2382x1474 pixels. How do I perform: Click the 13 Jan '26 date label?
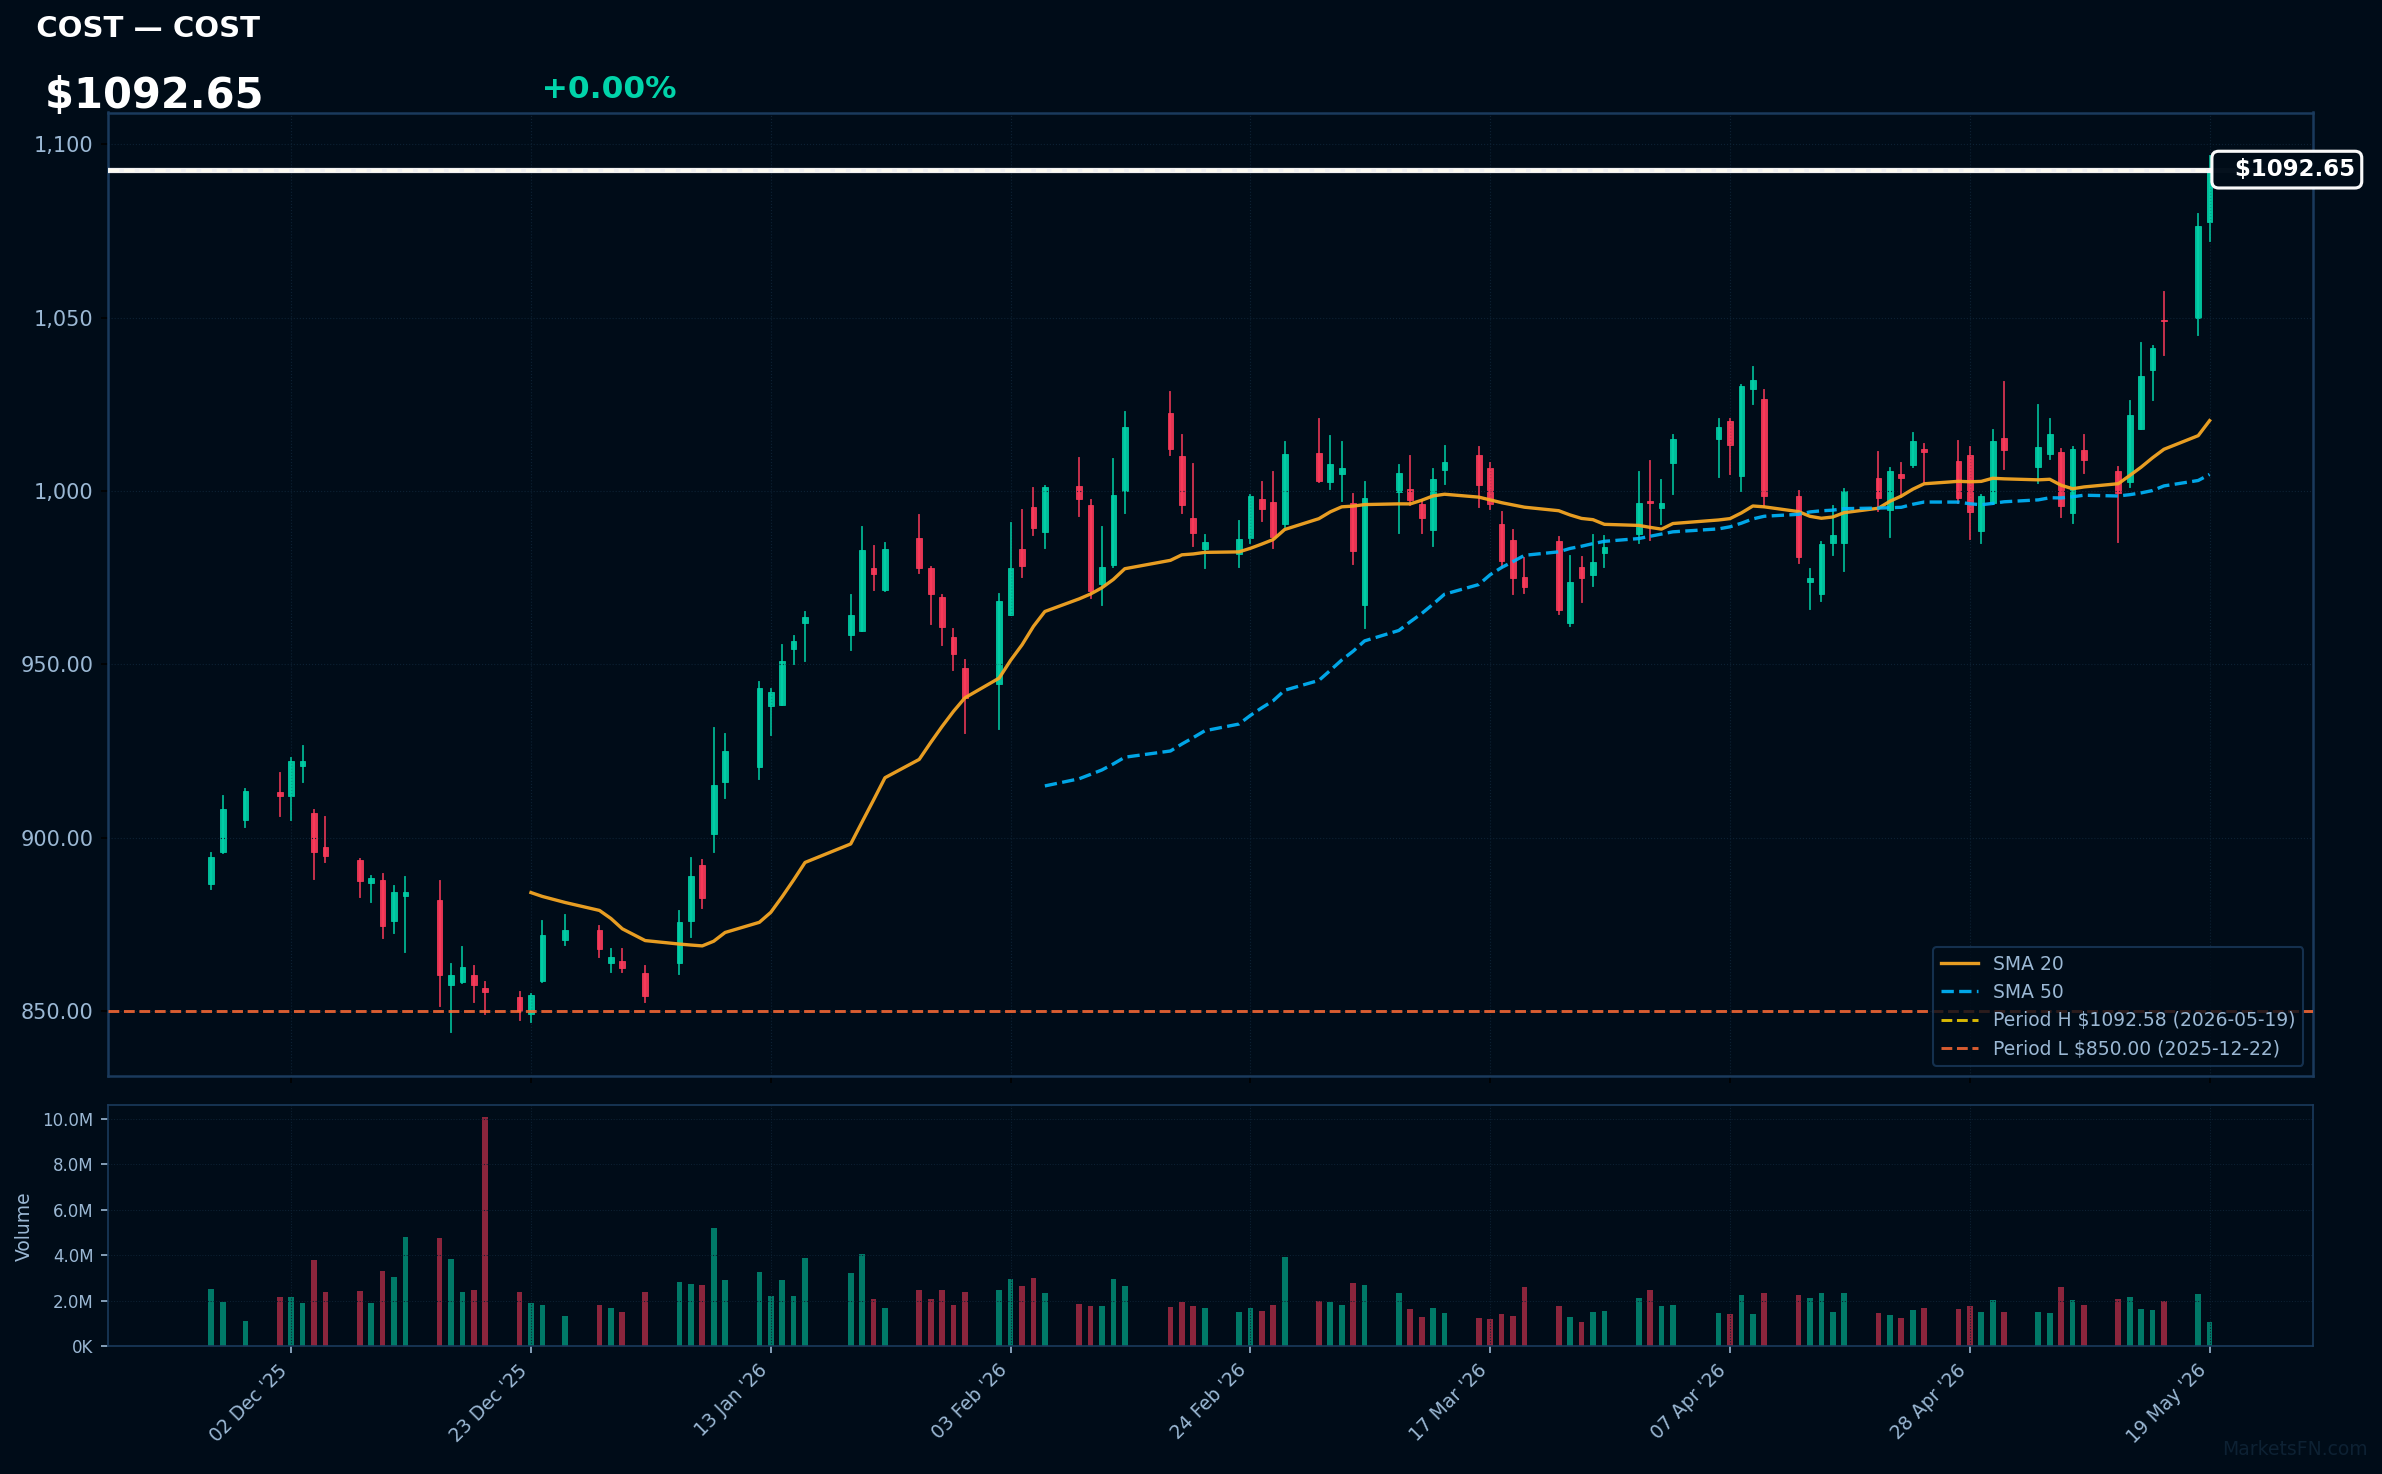tap(730, 1400)
